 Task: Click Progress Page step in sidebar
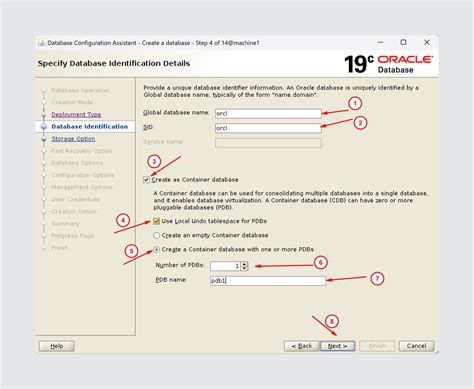pyautogui.click(x=73, y=236)
